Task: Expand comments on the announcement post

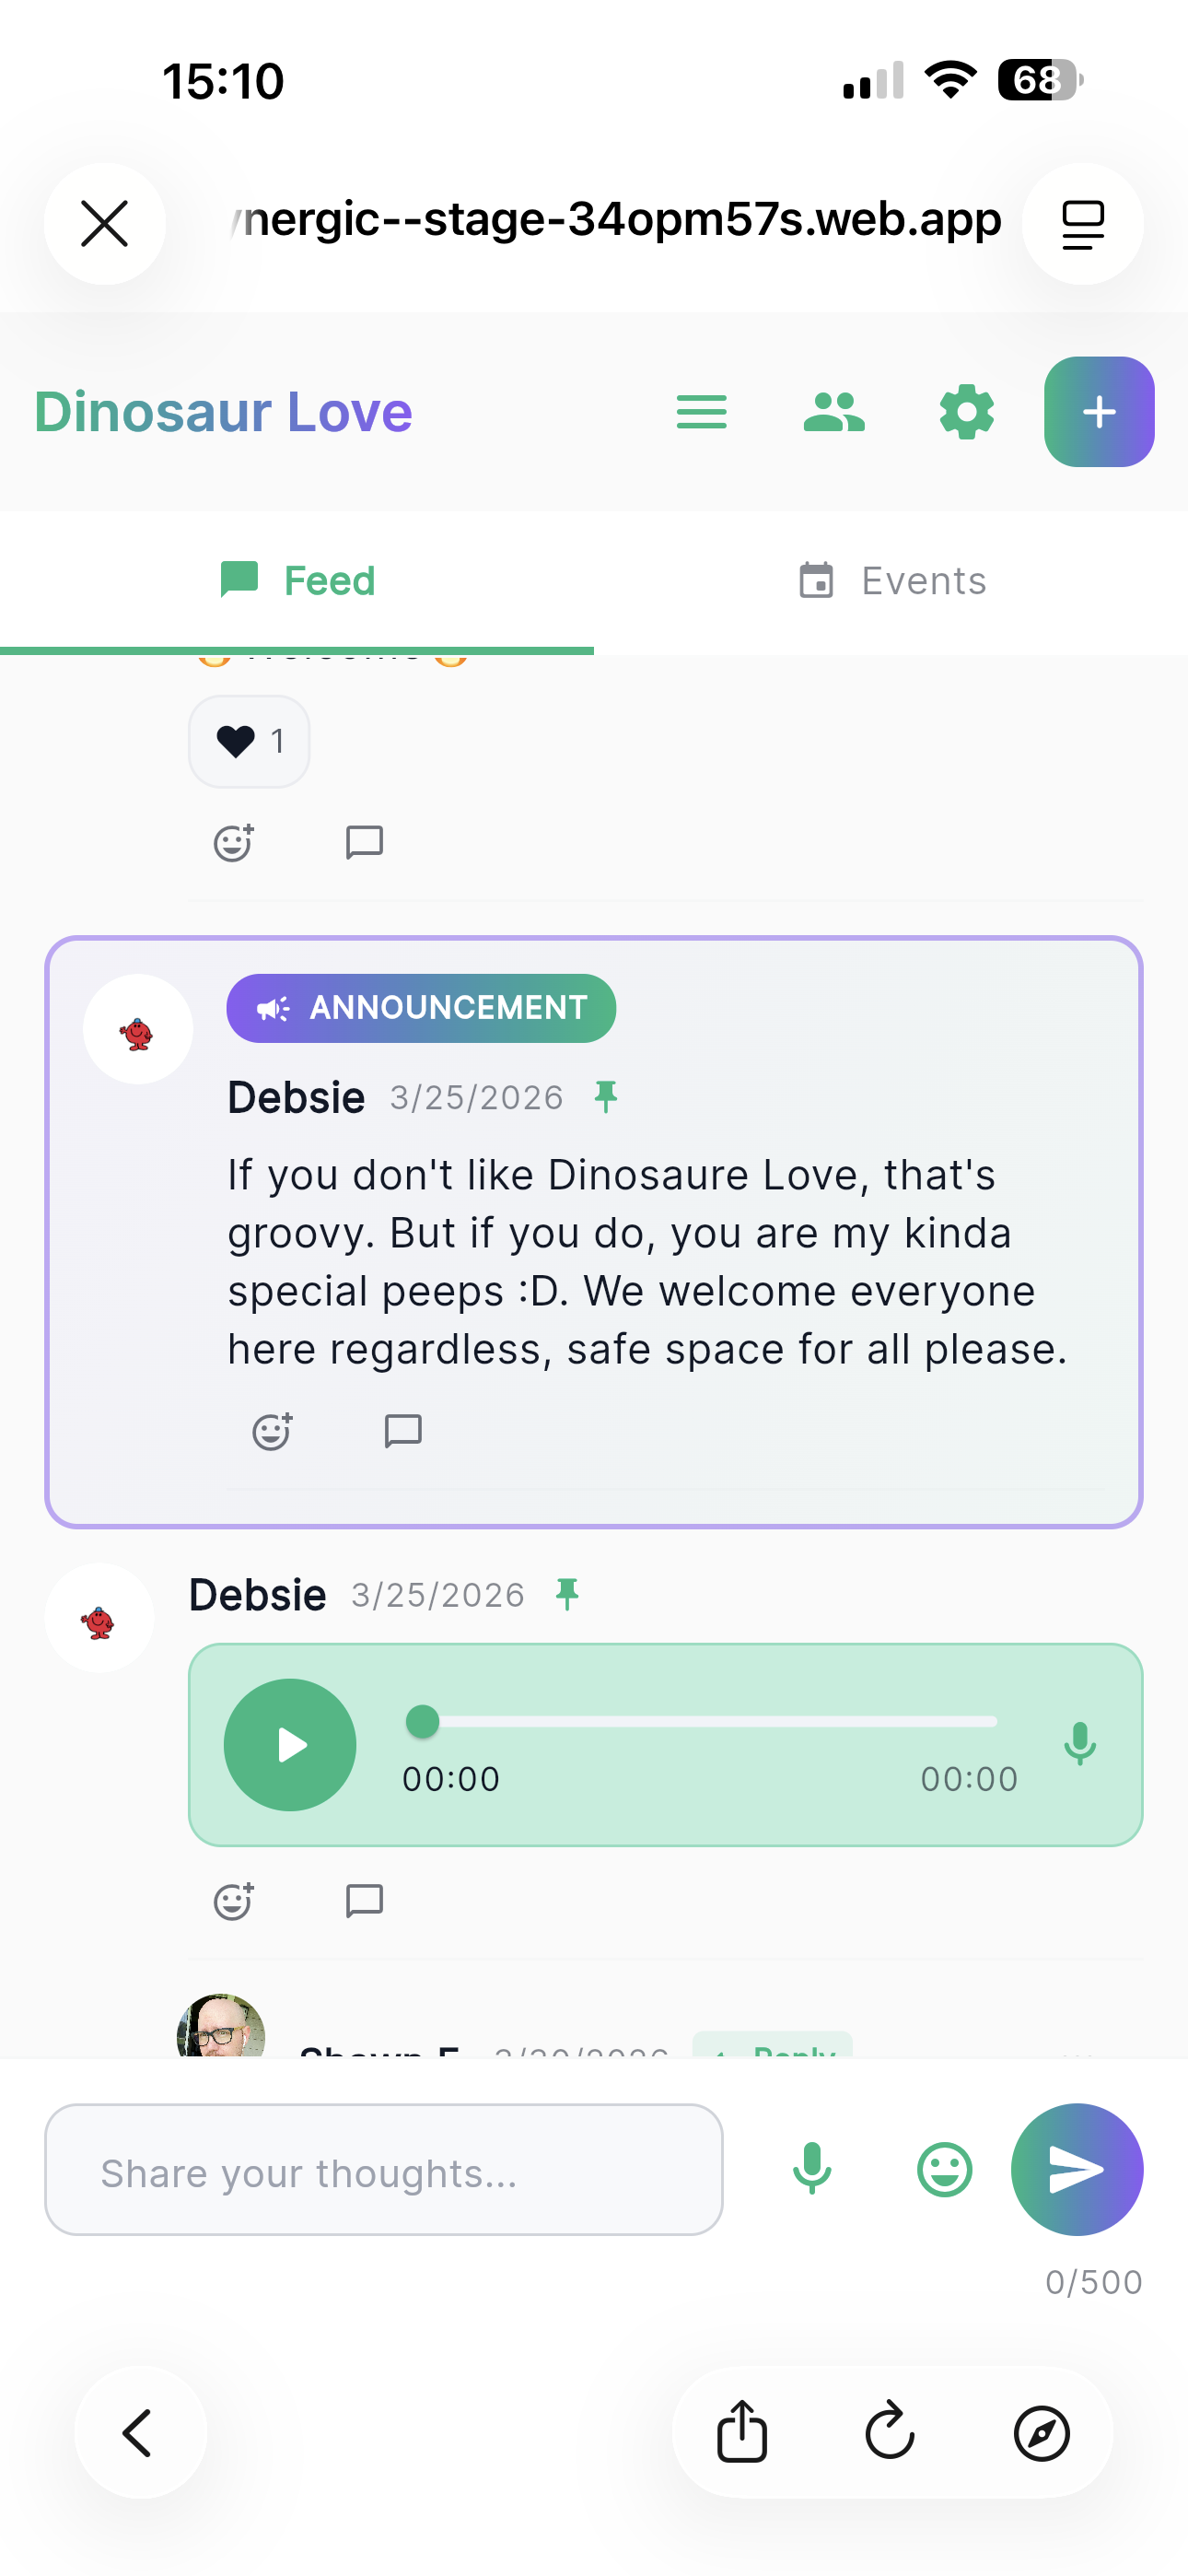Action: pyautogui.click(x=404, y=1432)
